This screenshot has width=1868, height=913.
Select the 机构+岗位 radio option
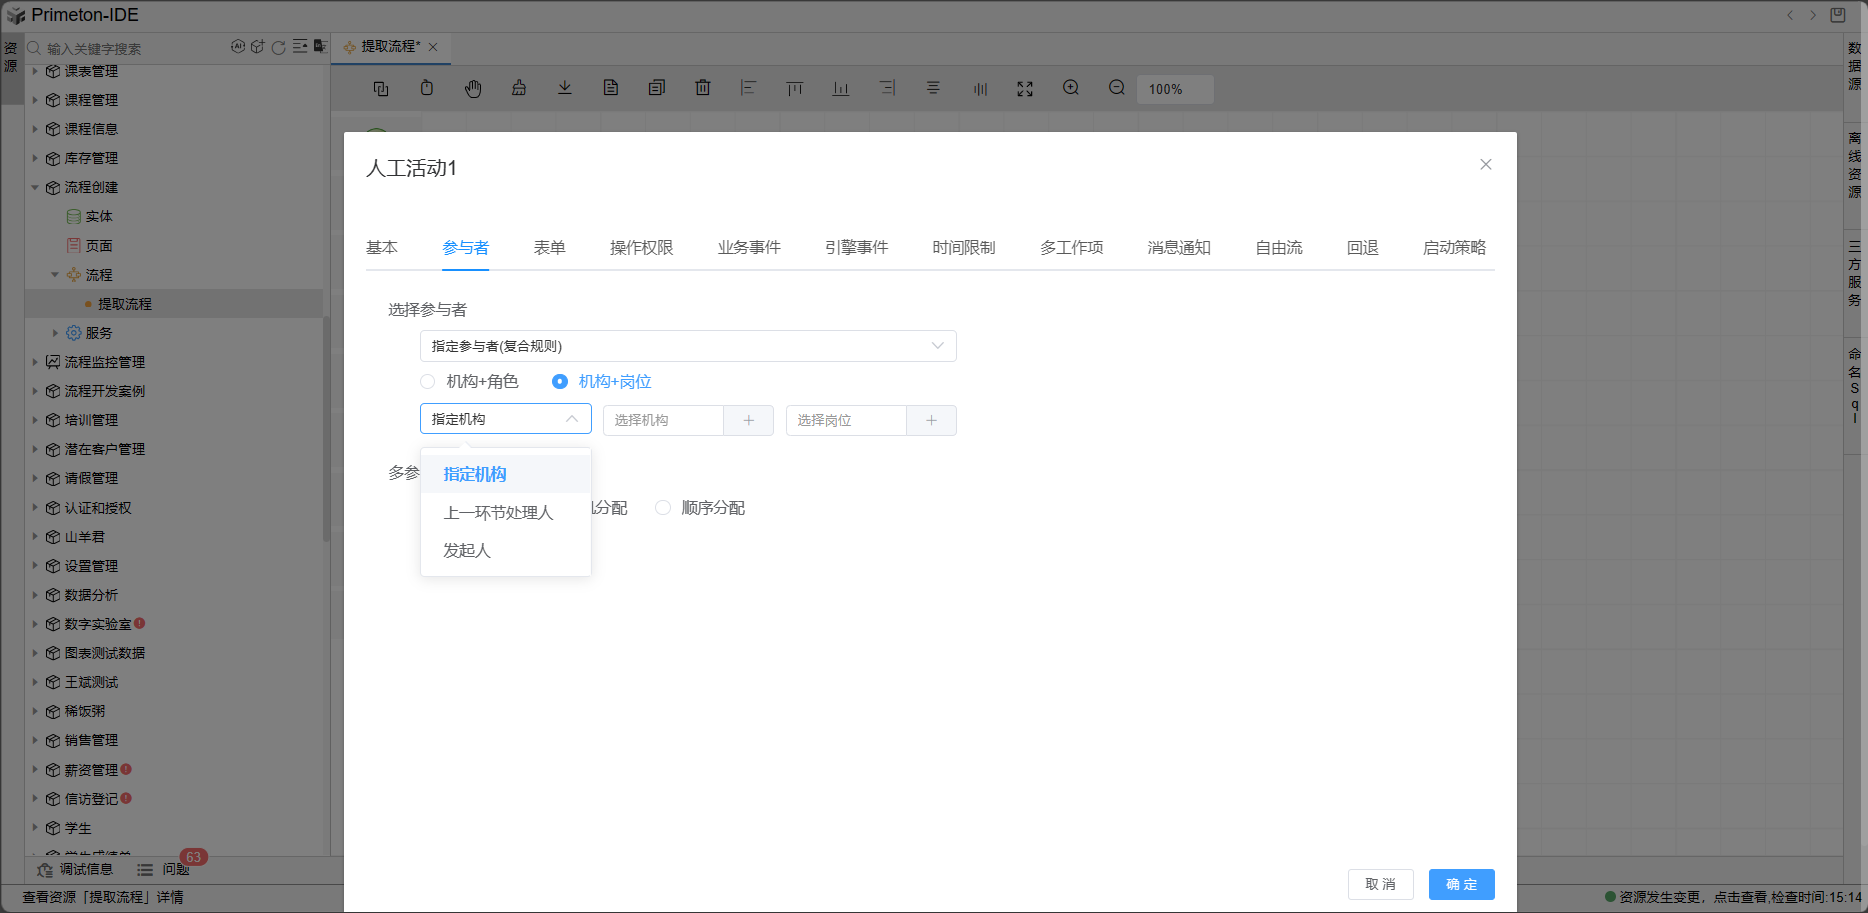pyautogui.click(x=560, y=382)
